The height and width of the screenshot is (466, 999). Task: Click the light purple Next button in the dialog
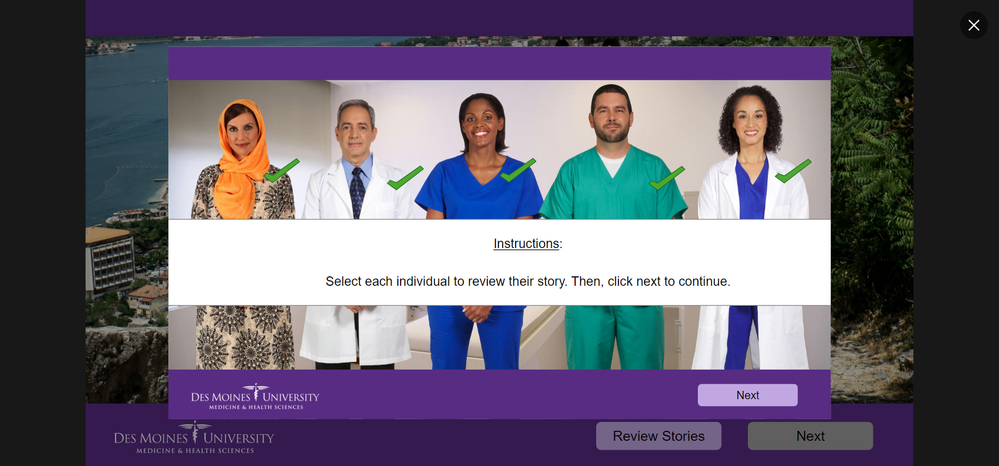click(x=747, y=395)
